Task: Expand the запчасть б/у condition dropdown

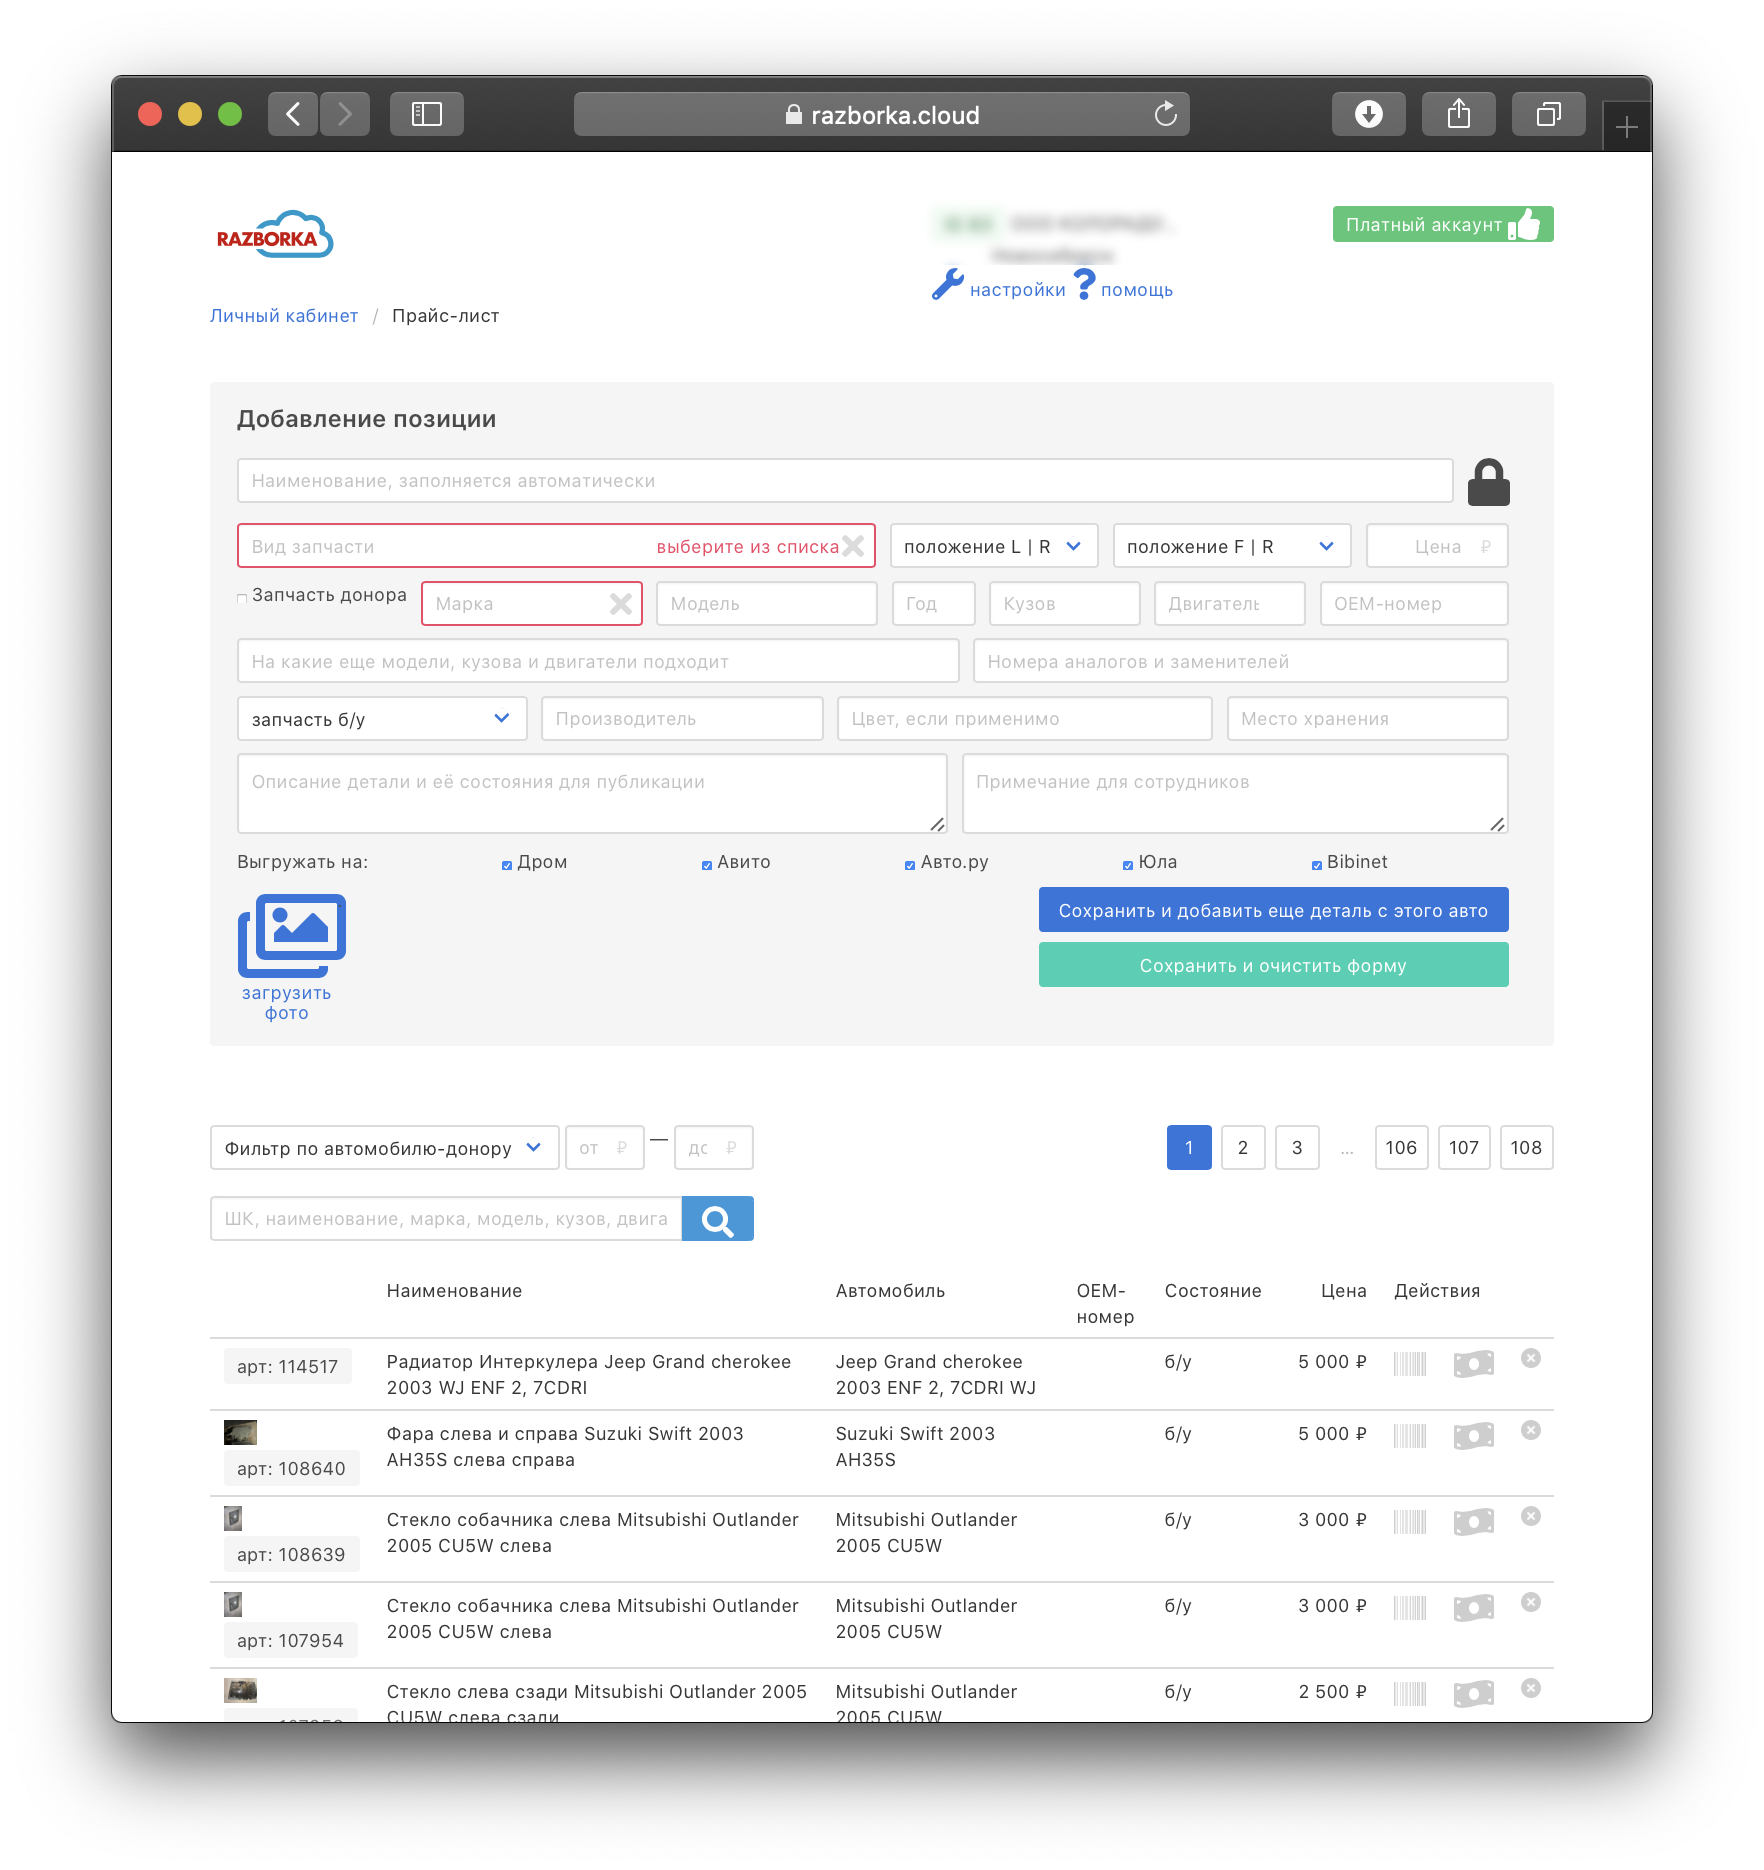Action: coord(381,719)
